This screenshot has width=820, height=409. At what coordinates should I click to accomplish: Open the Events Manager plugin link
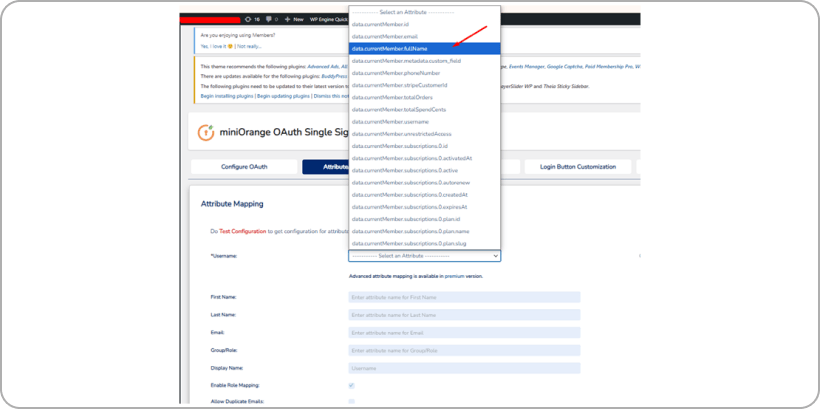pos(527,67)
